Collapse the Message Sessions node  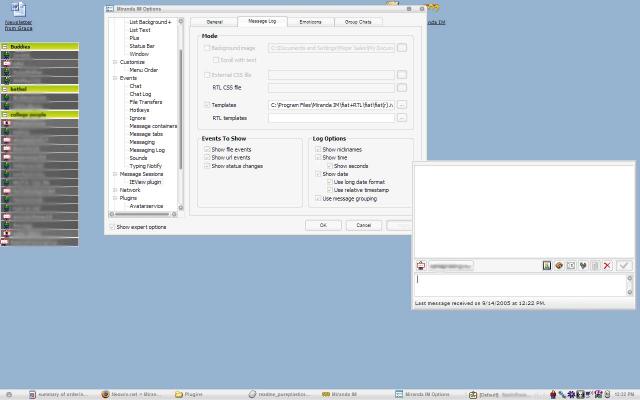click(x=115, y=174)
